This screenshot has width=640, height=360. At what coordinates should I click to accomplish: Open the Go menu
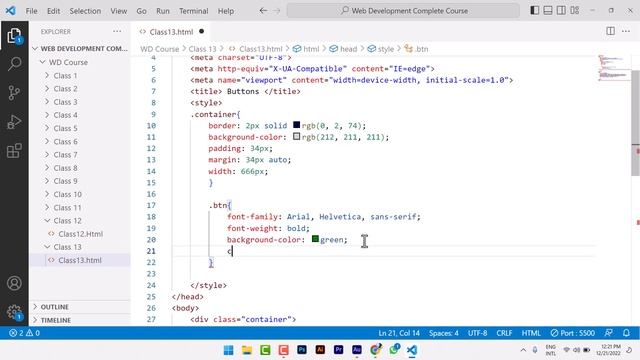(x=141, y=11)
